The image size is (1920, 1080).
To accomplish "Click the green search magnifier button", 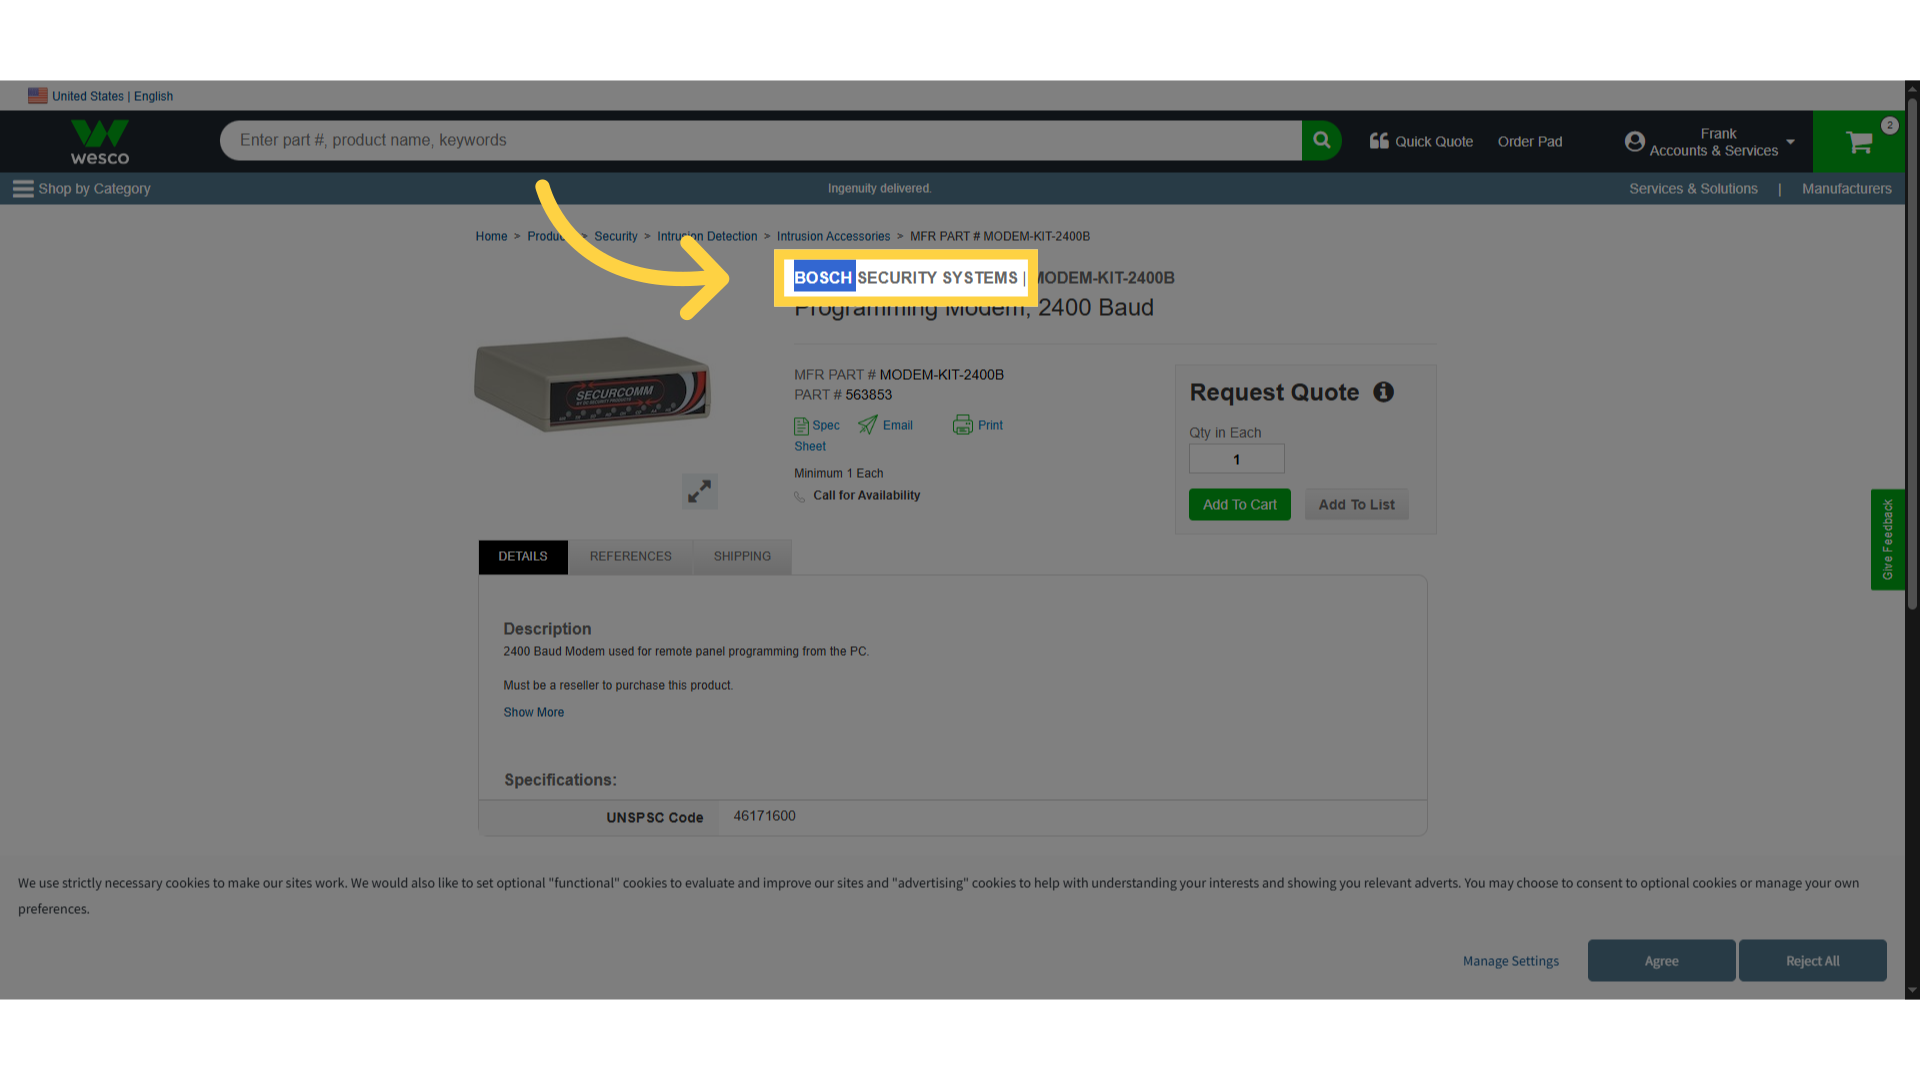I will (1321, 141).
